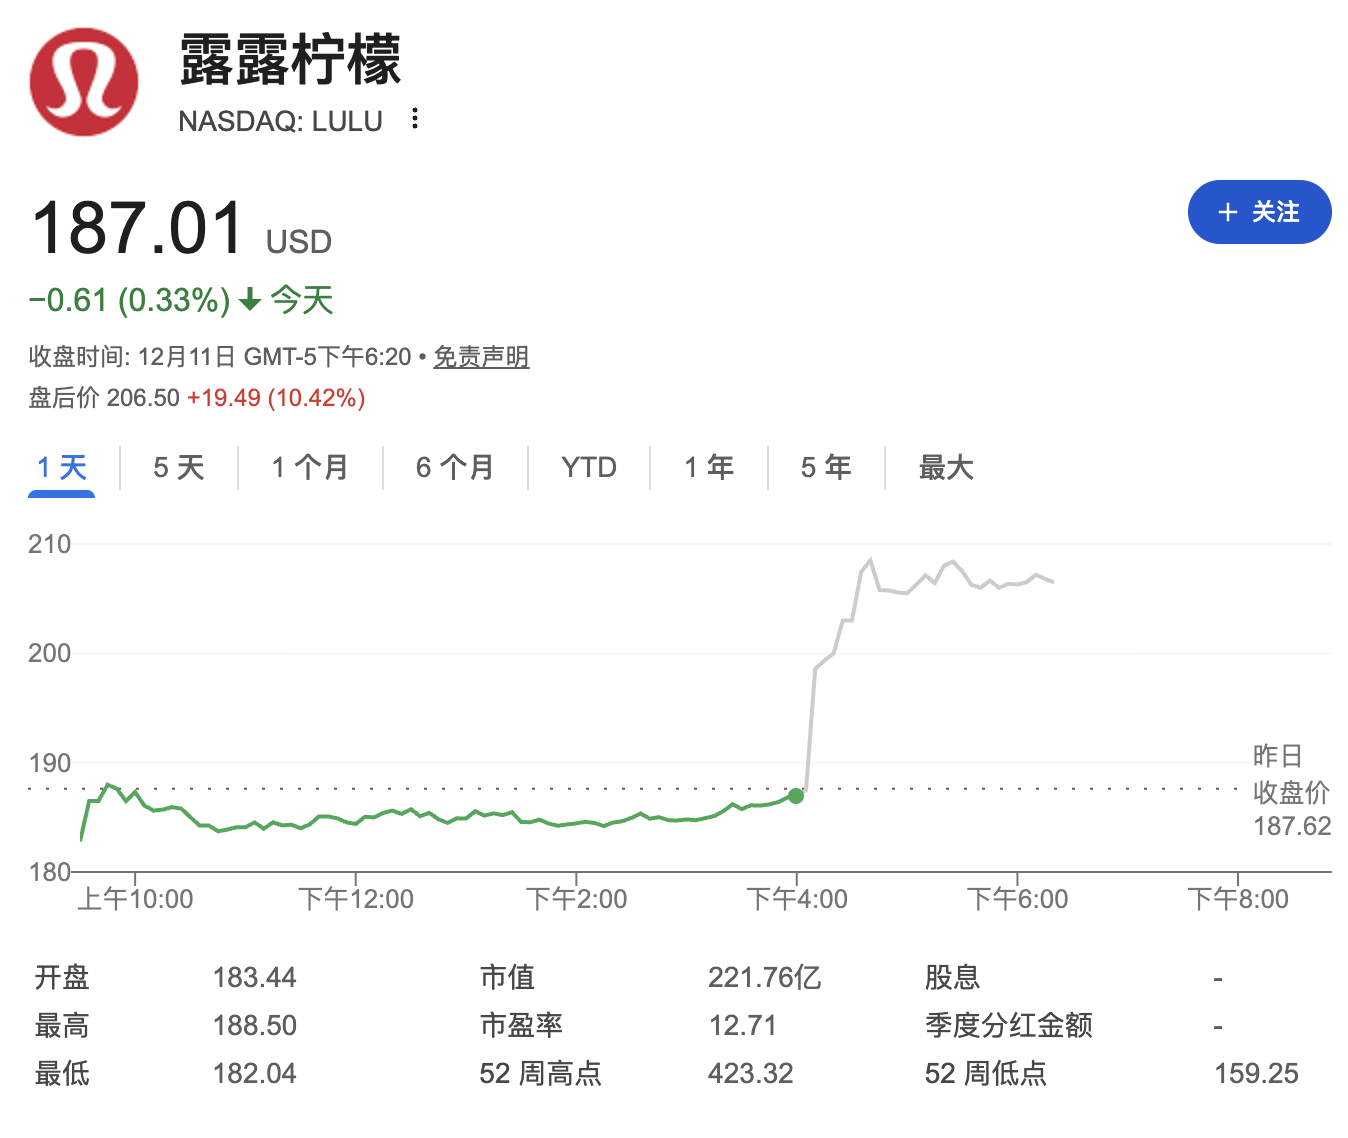Select the 最大 time range
The height and width of the screenshot is (1138, 1348).
pos(945,467)
